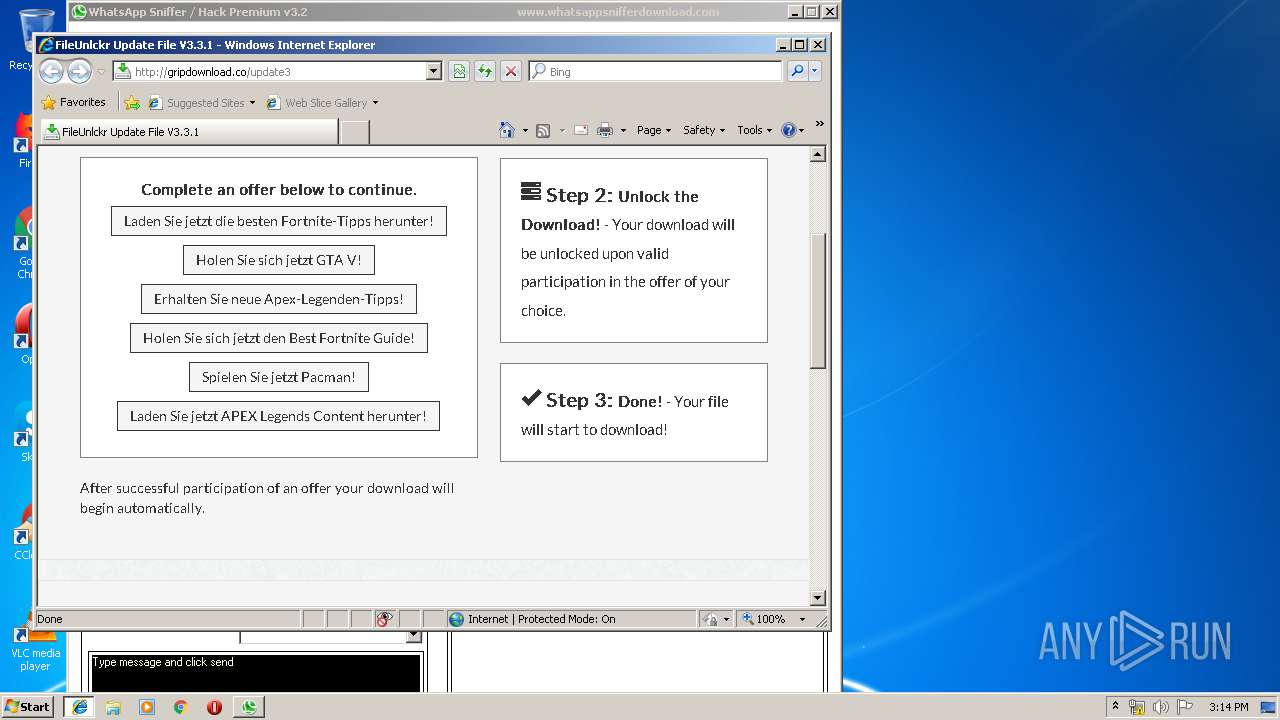The image size is (1280, 720).
Task: Open the search provider dropdown arrow
Action: pyautogui.click(x=815, y=71)
